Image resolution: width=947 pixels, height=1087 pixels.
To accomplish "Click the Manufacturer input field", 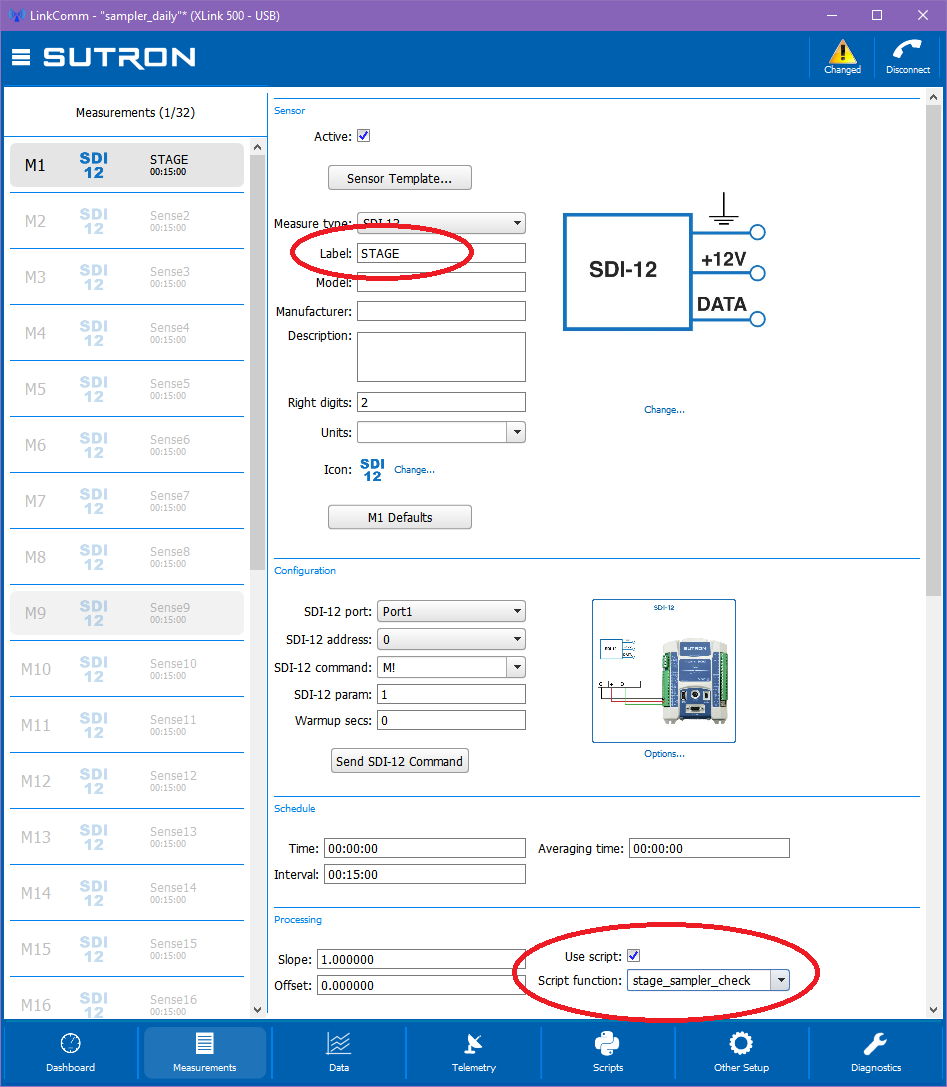I will (x=441, y=311).
